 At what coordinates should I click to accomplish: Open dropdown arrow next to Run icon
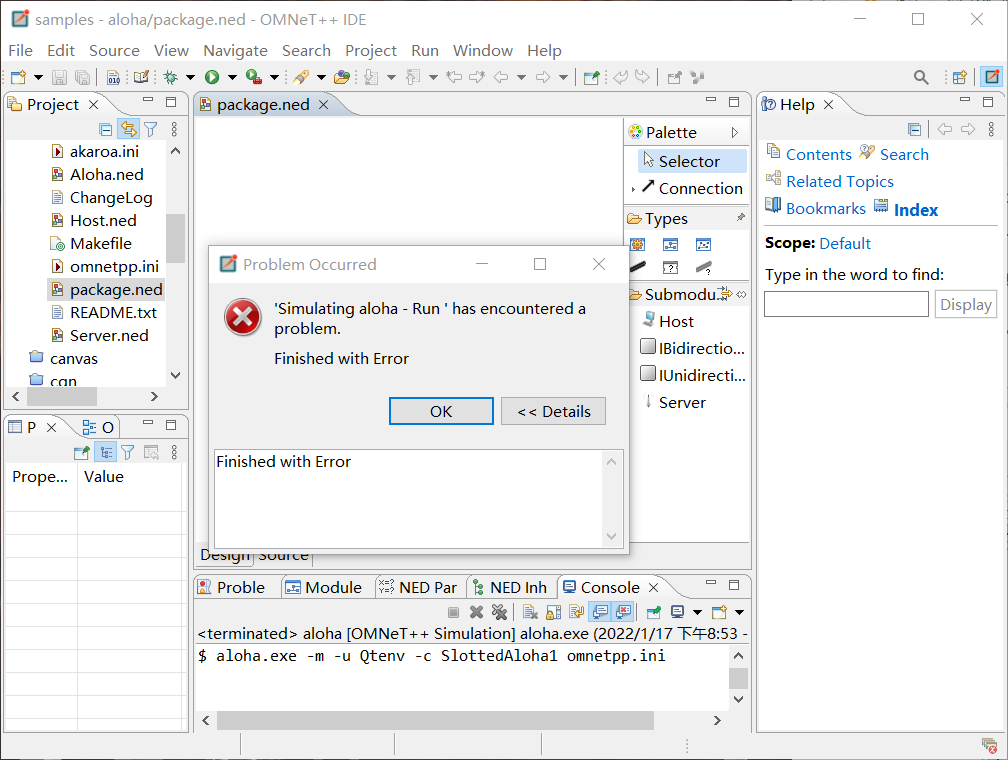click(x=232, y=78)
